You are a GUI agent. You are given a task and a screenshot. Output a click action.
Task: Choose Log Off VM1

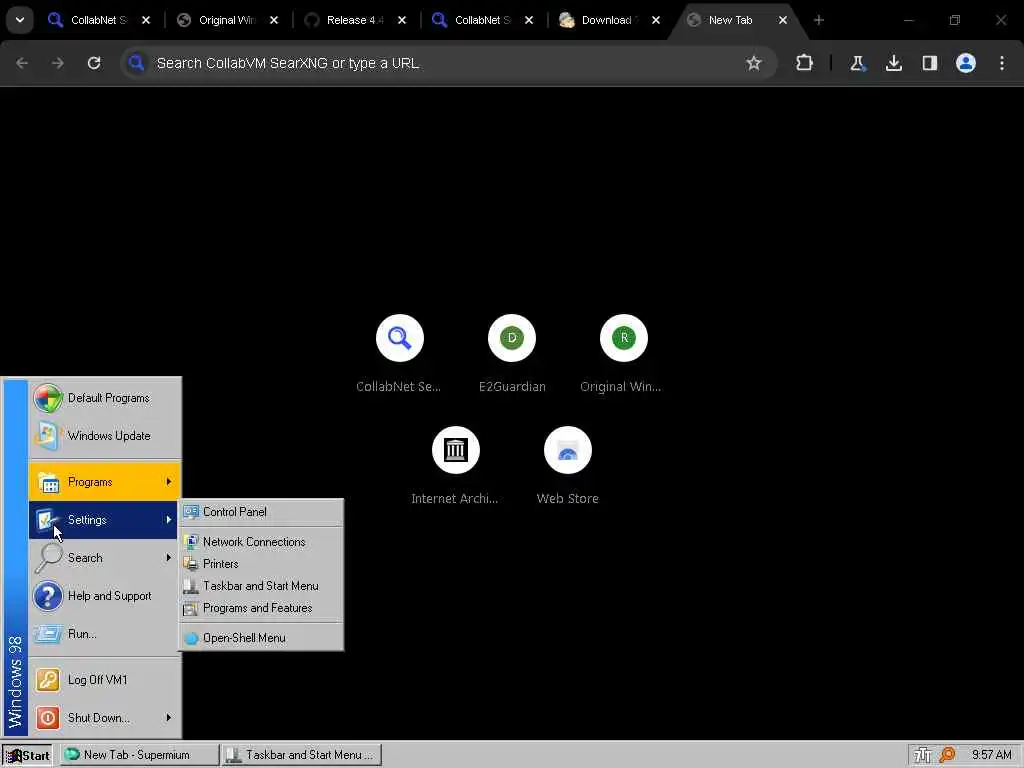(x=104, y=680)
